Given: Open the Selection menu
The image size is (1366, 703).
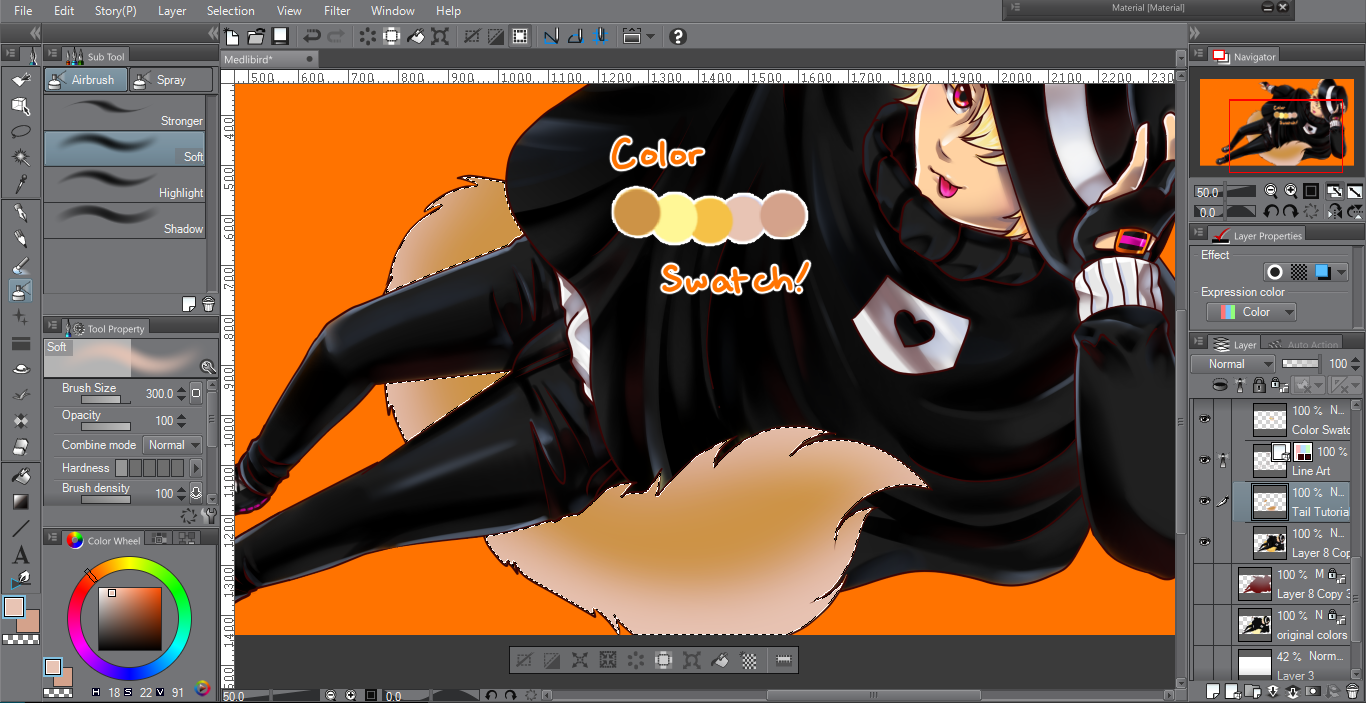Looking at the screenshot, I should (231, 11).
